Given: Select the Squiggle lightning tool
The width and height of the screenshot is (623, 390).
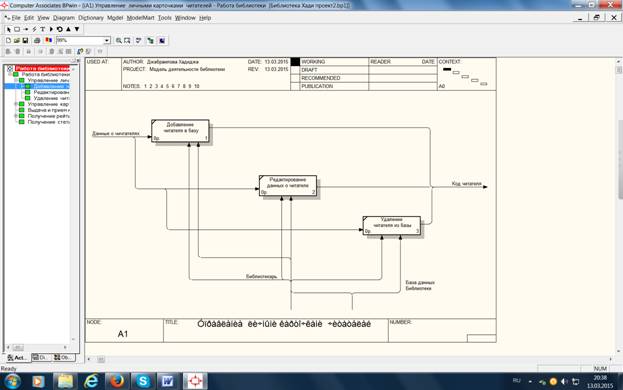Looking at the screenshot, I should pos(34,29).
